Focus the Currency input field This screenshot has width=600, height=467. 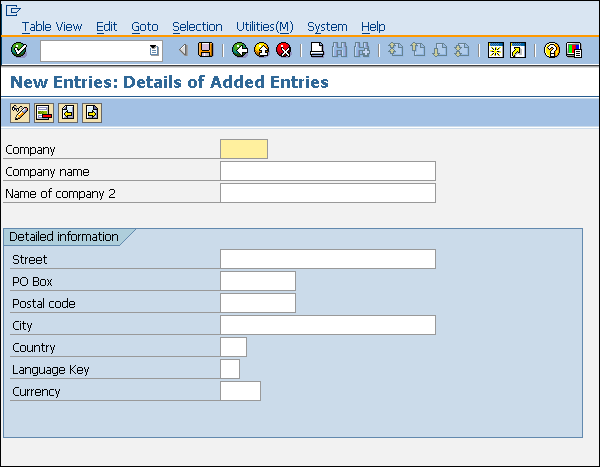point(240,392)
